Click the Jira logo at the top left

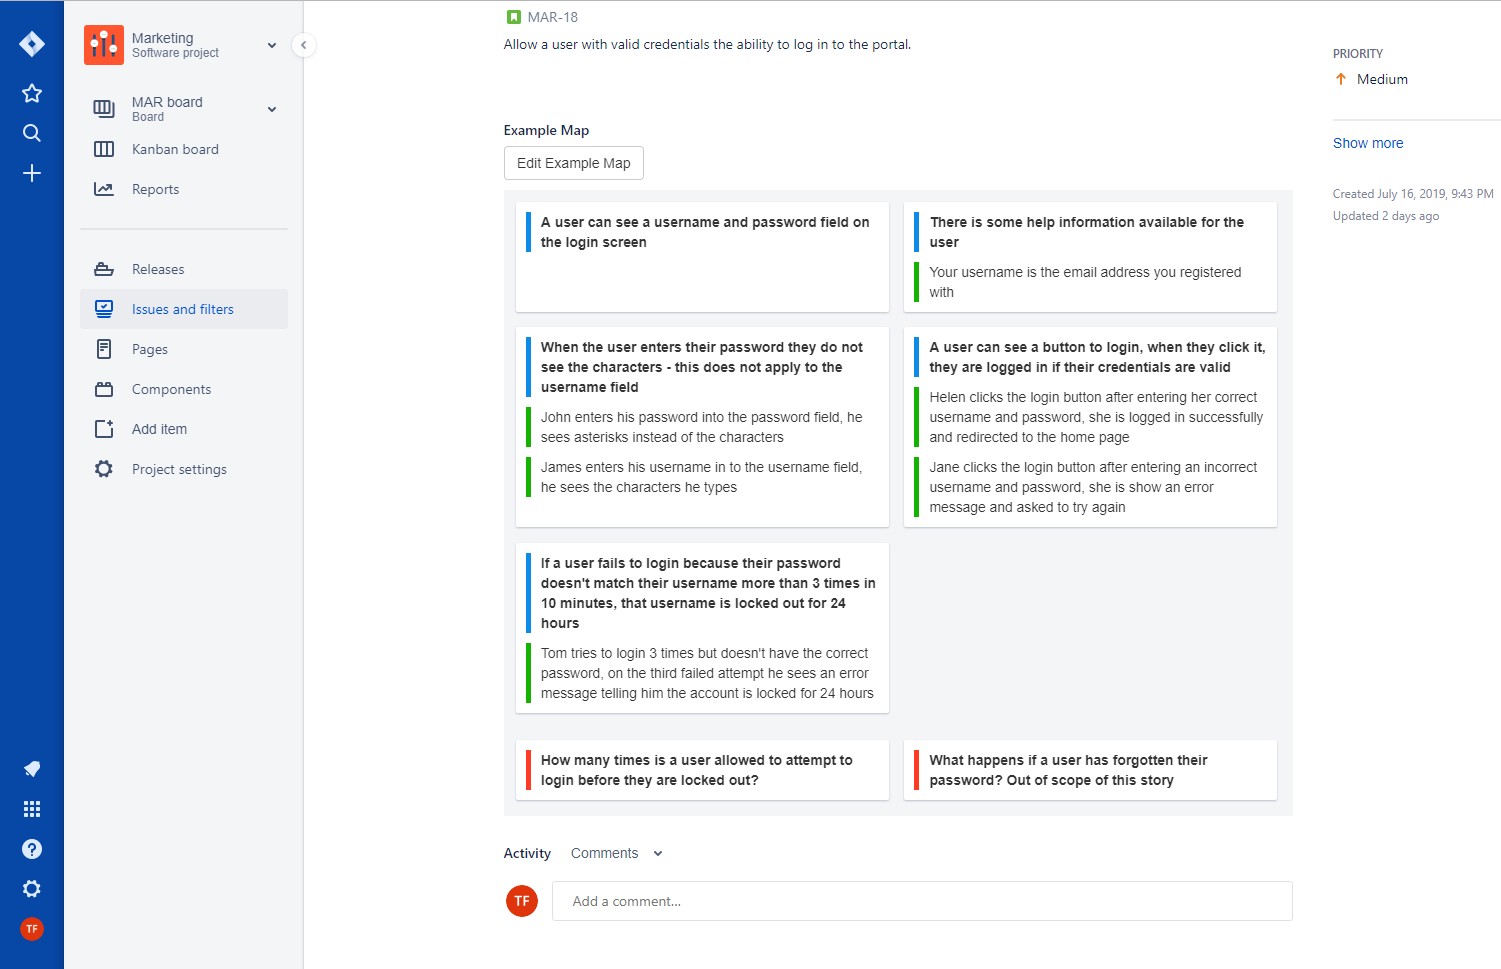click(31, 43)
